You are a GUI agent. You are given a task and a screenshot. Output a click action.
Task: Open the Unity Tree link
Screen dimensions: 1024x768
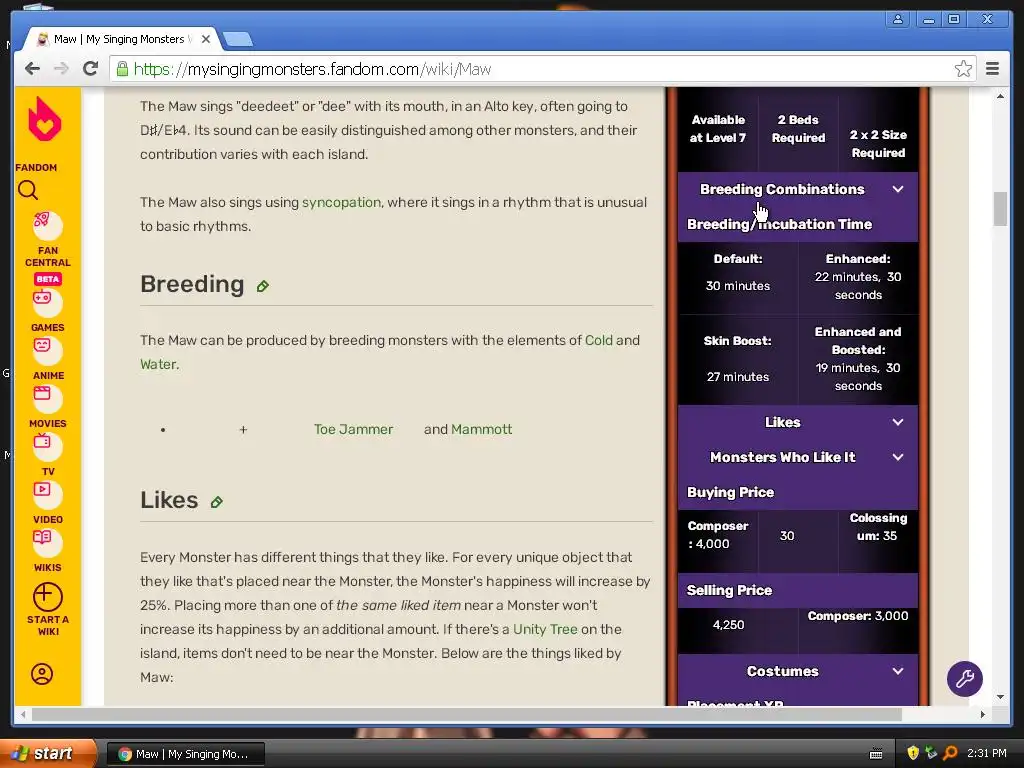click(x=545, y=630)
